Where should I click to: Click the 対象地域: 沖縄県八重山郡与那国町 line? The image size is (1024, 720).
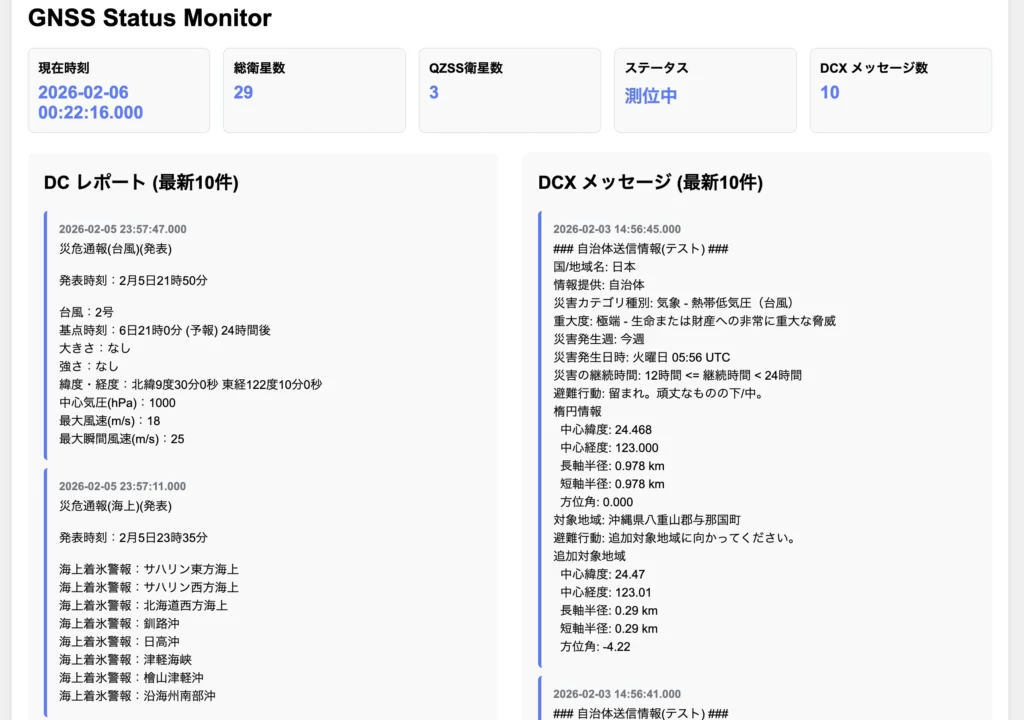coord(646,520)
